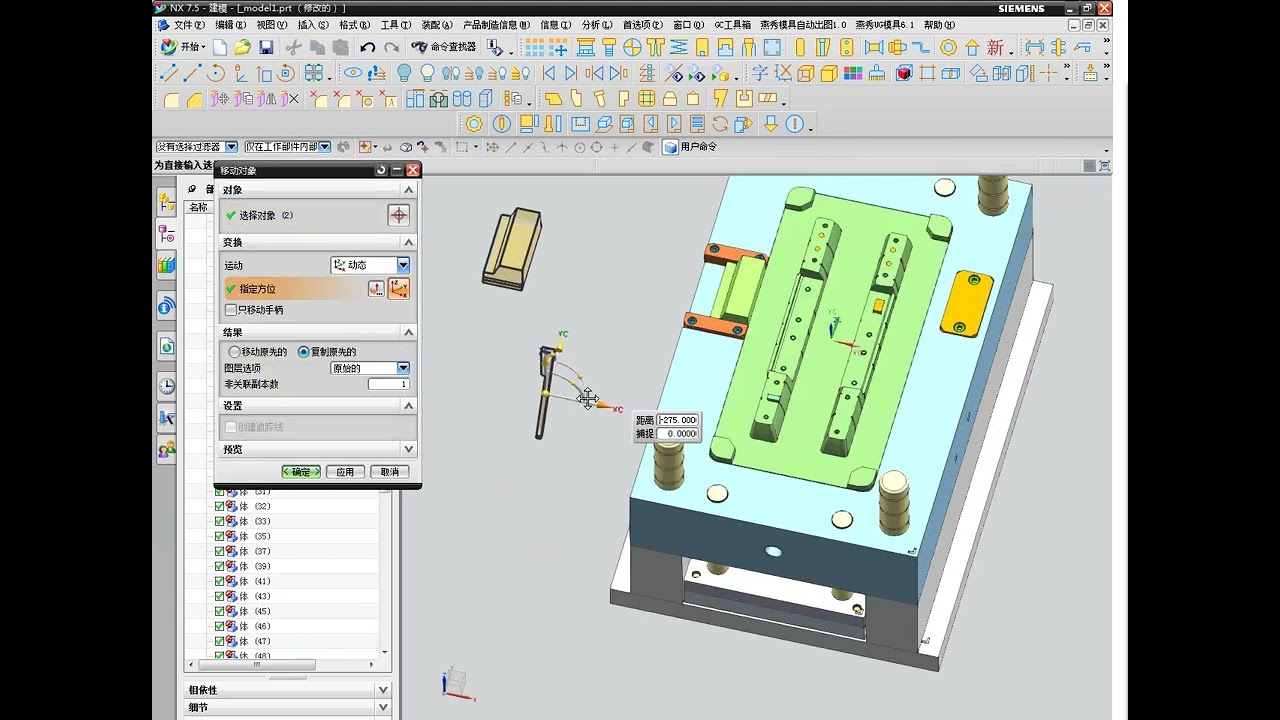Open the 运动 motion type dropdown
The width and height of the screenshot is (1280, 720).
coord(370,265)
